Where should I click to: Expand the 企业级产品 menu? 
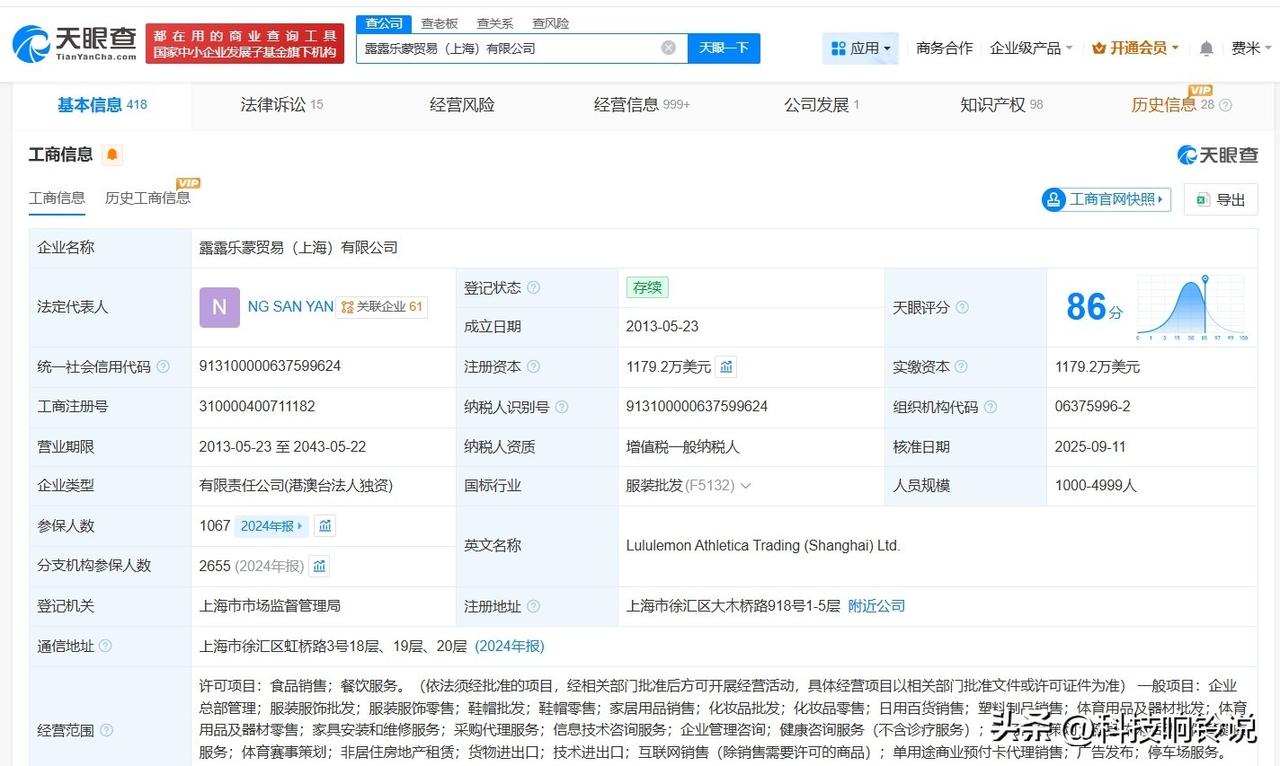click(x=1031, y=48)
